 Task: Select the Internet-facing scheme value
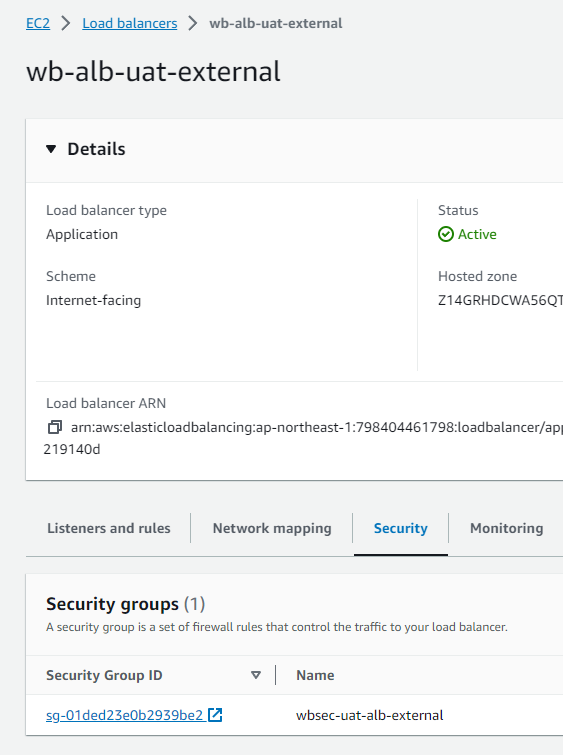tap(93, 300)
